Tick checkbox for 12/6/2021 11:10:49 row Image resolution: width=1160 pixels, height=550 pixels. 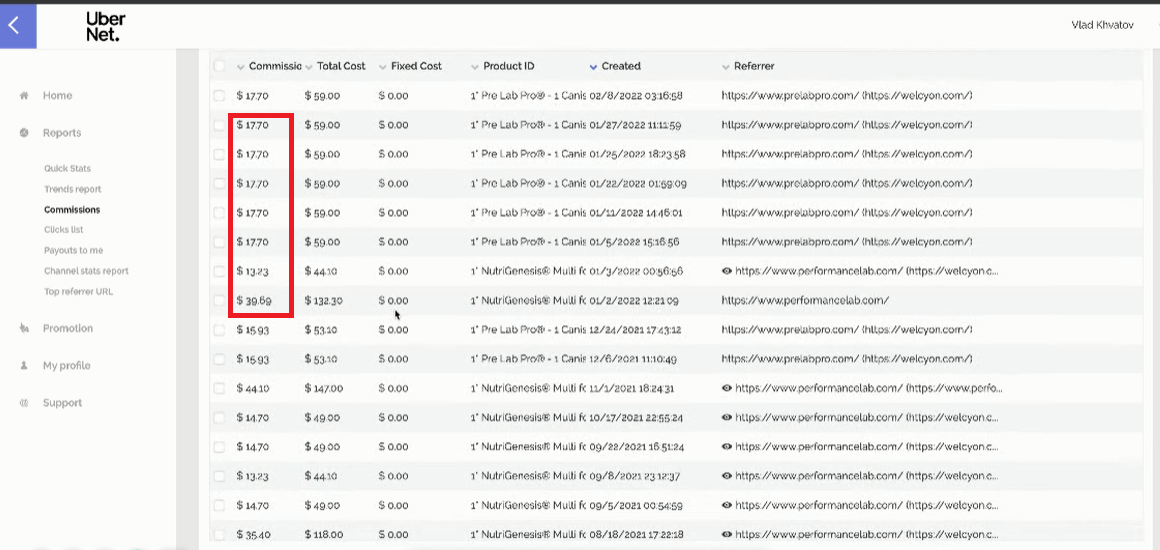click(x=219, y=359)
